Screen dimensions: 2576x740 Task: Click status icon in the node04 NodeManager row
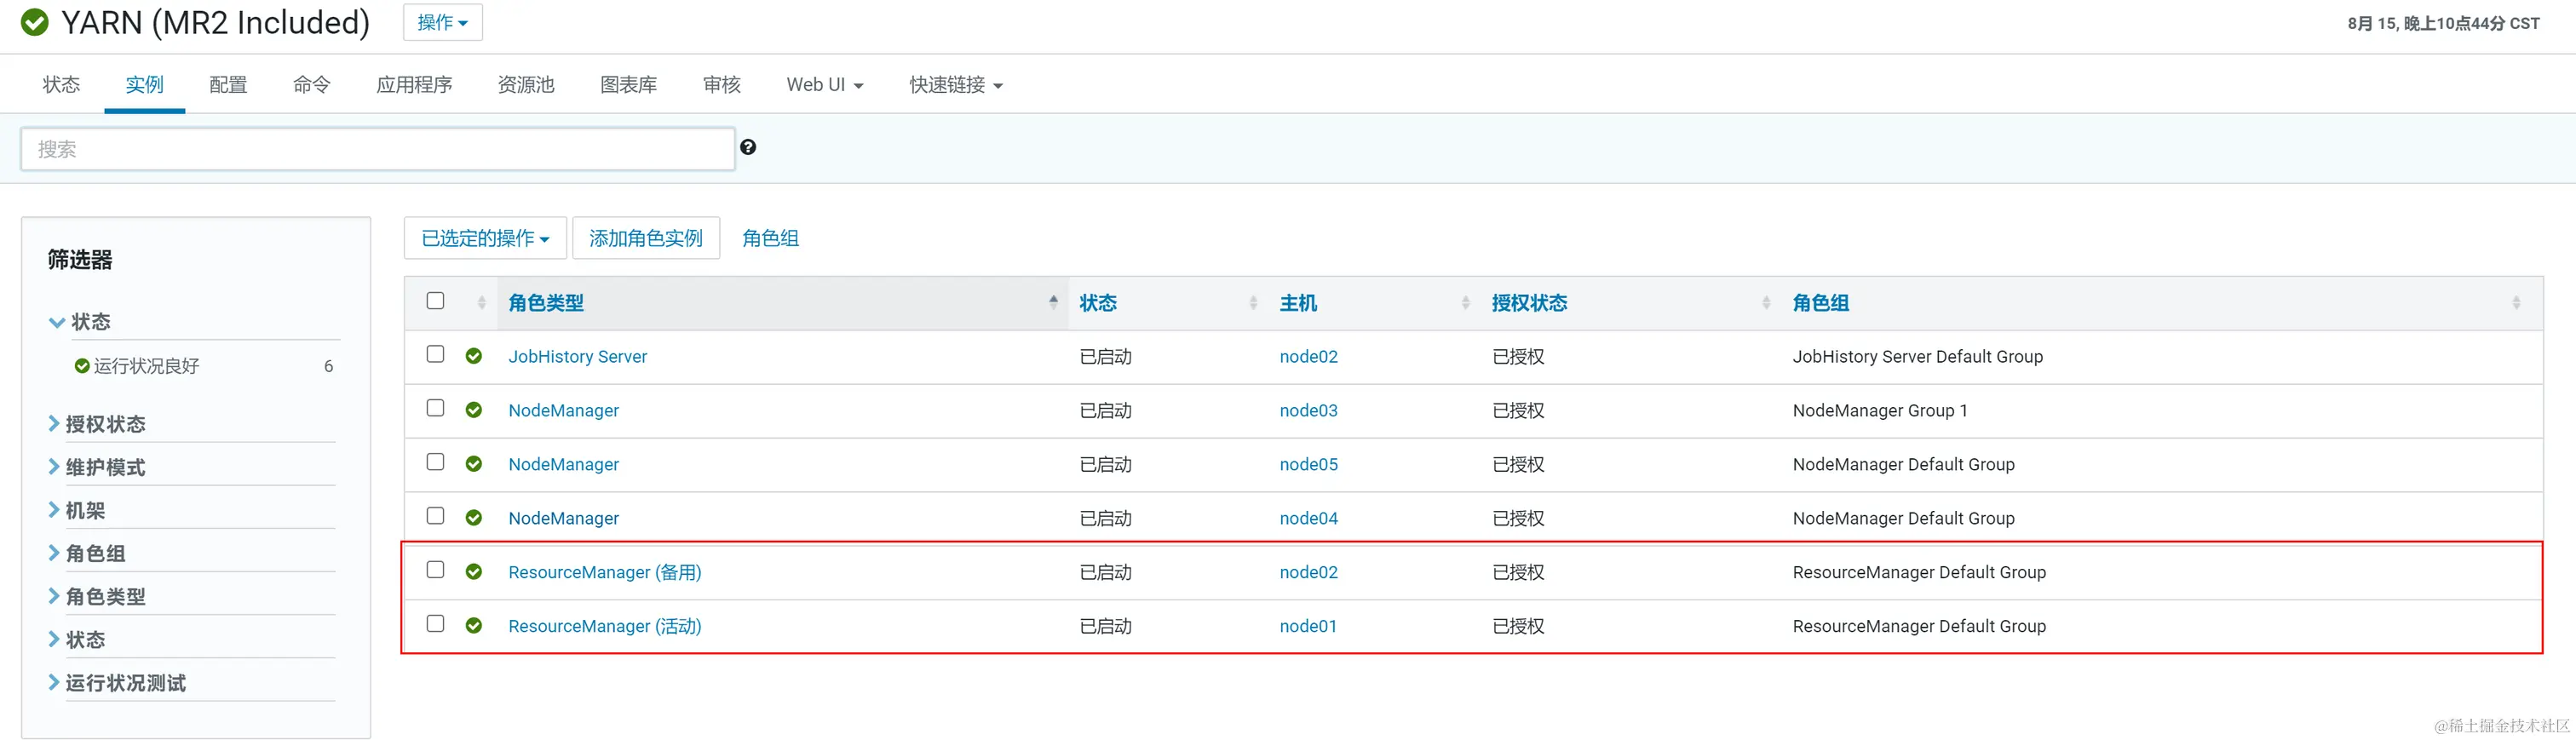pos(474,518)
